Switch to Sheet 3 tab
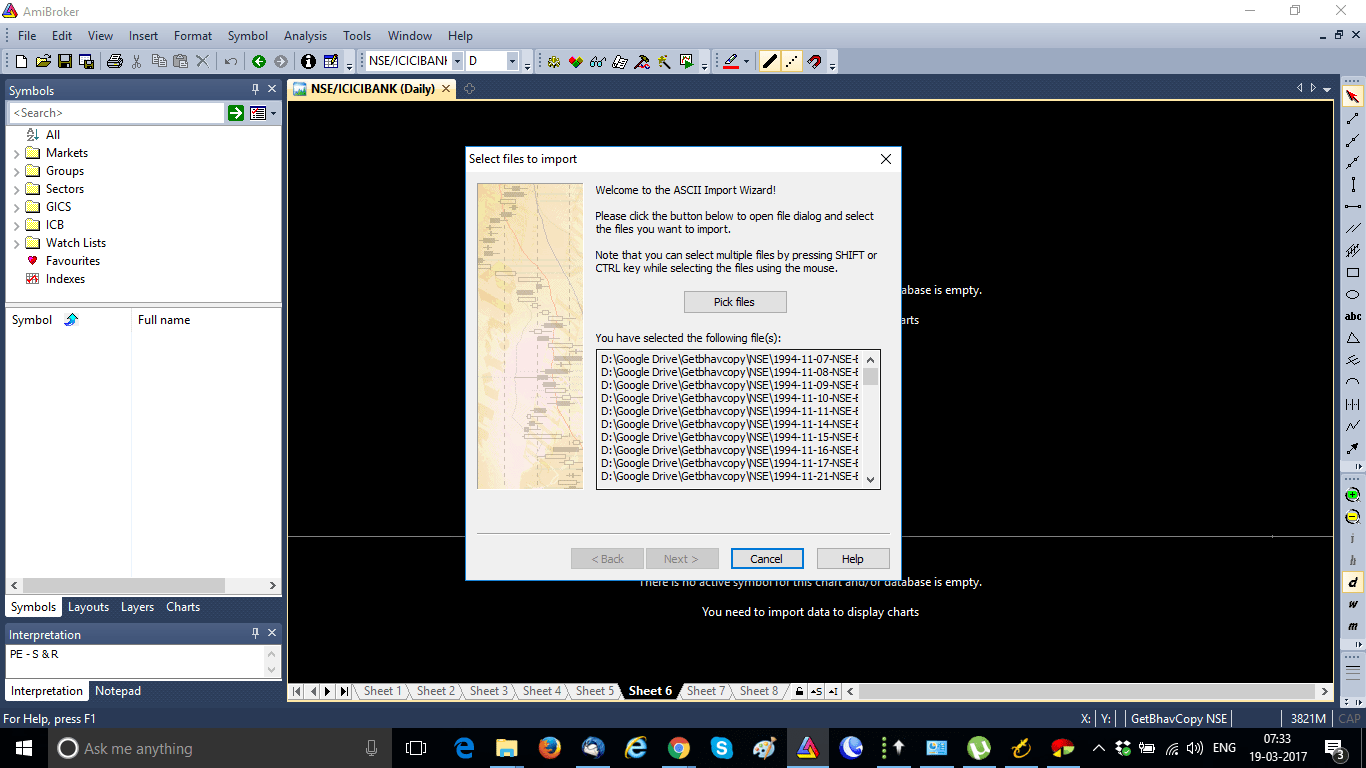The height and width of the screenshot is (768, 1366). tap(489, 691)
